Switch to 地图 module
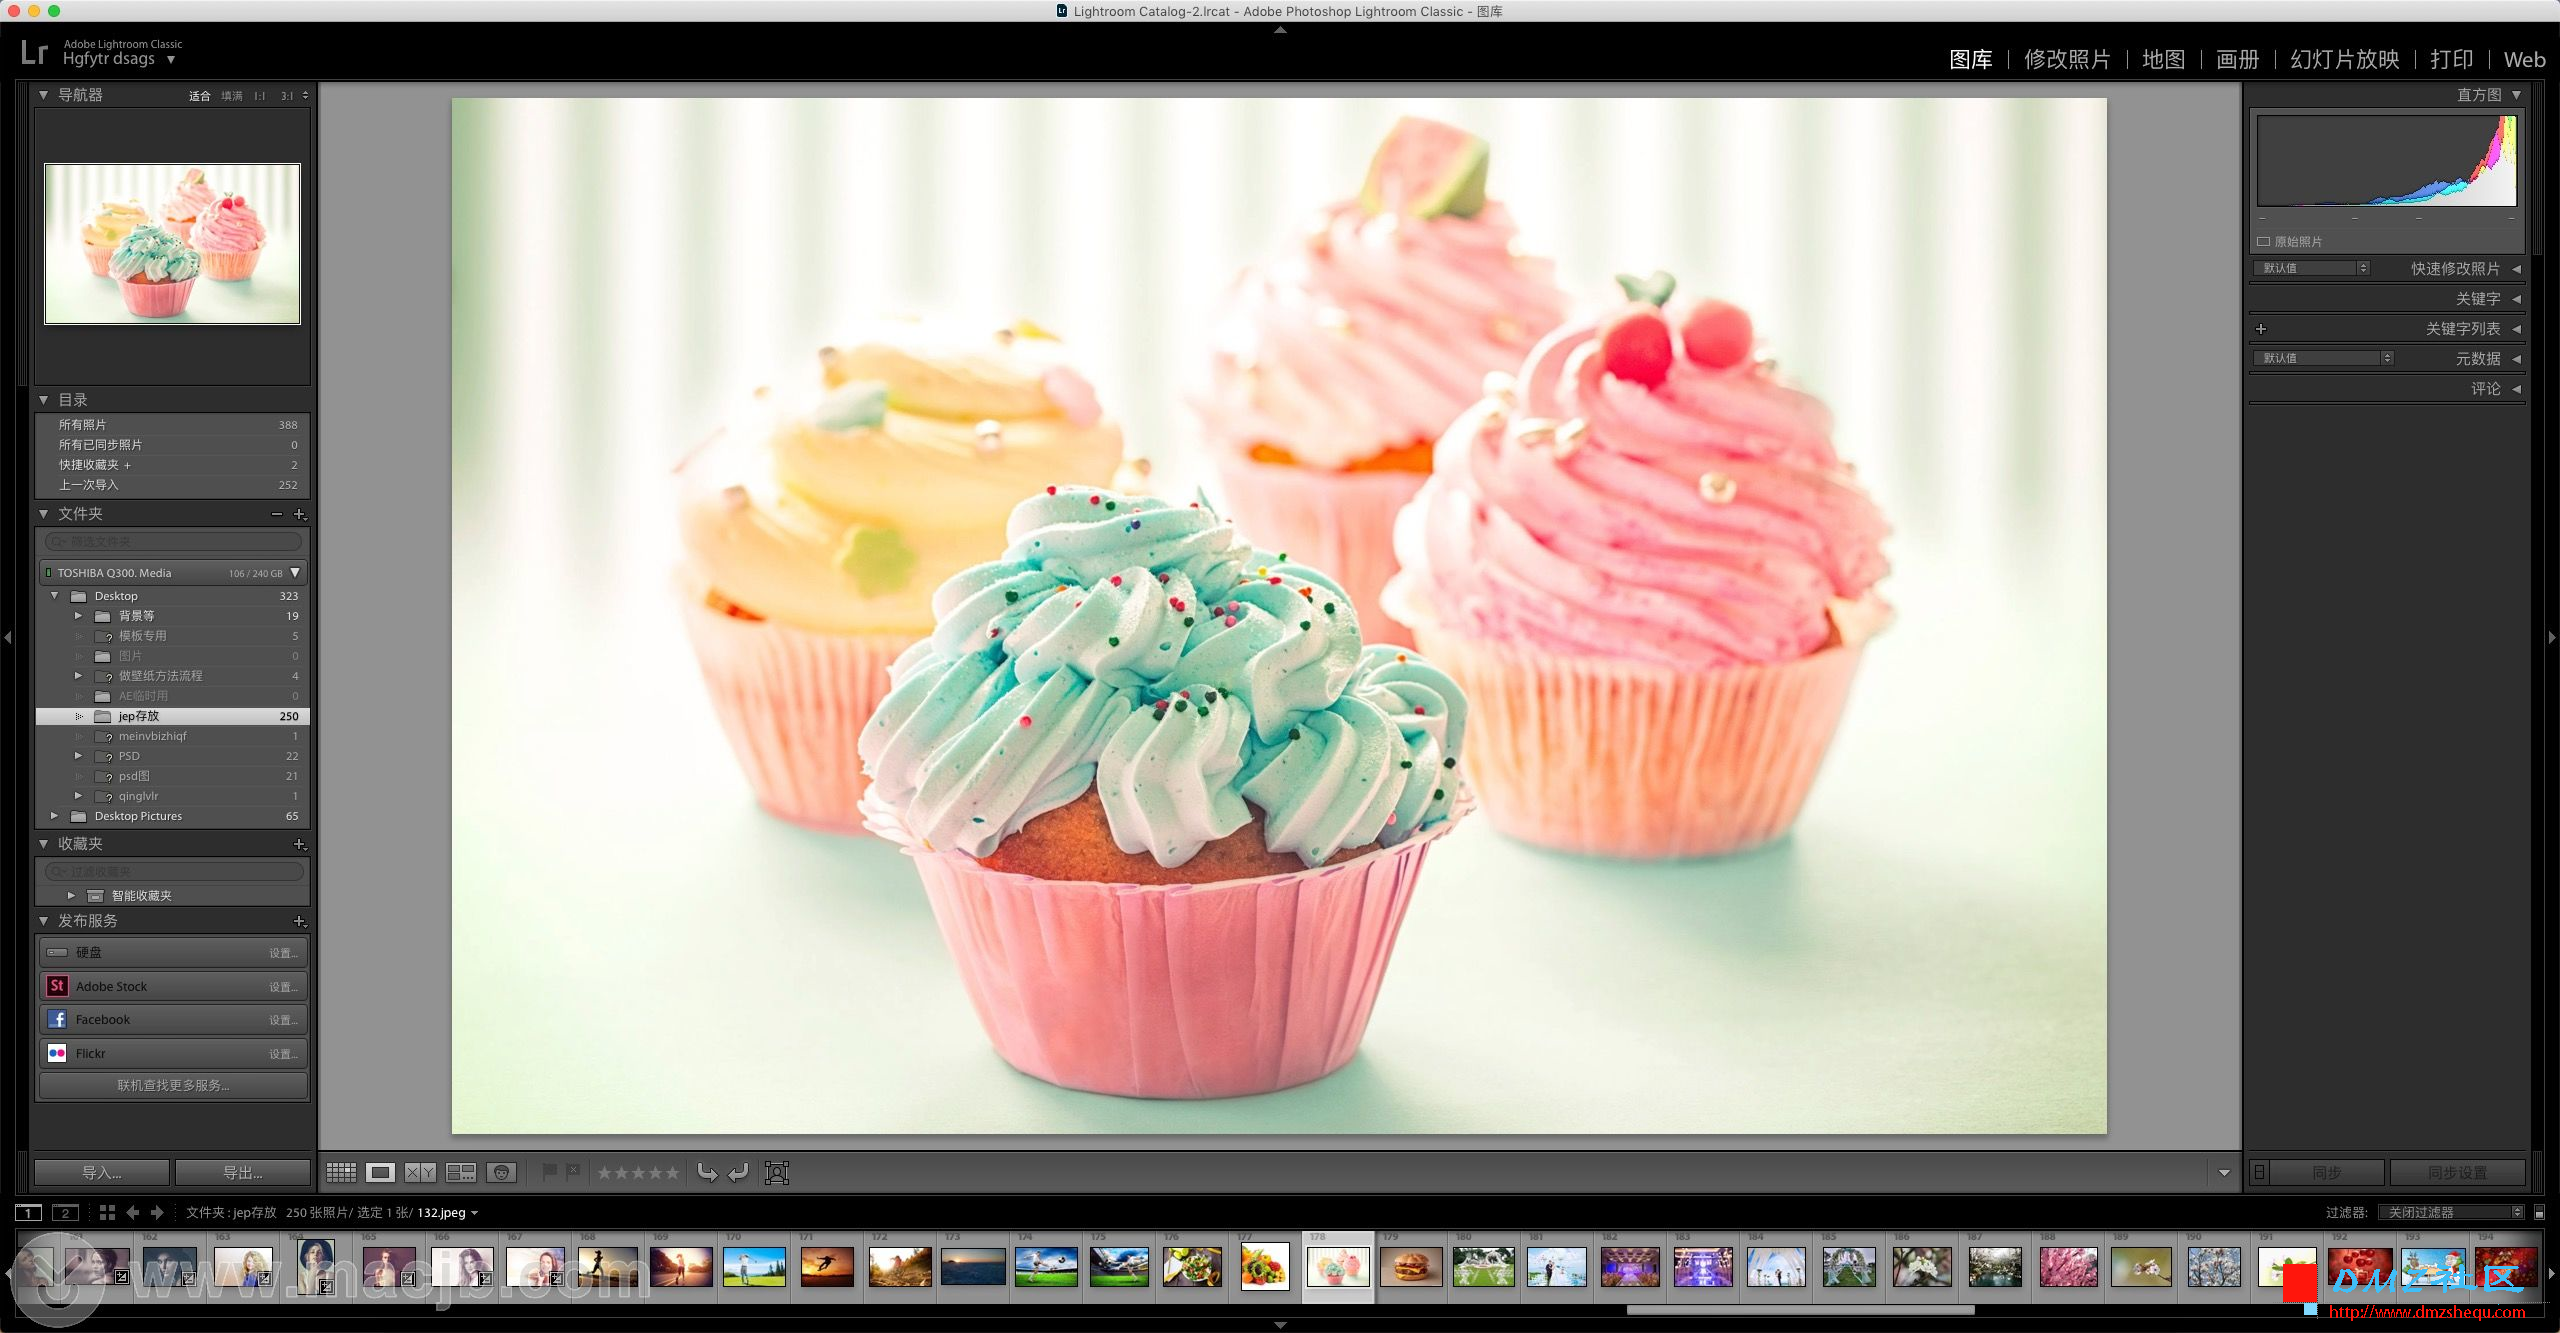The width and height of the screenshot is (2560, 1333). 2163,59
